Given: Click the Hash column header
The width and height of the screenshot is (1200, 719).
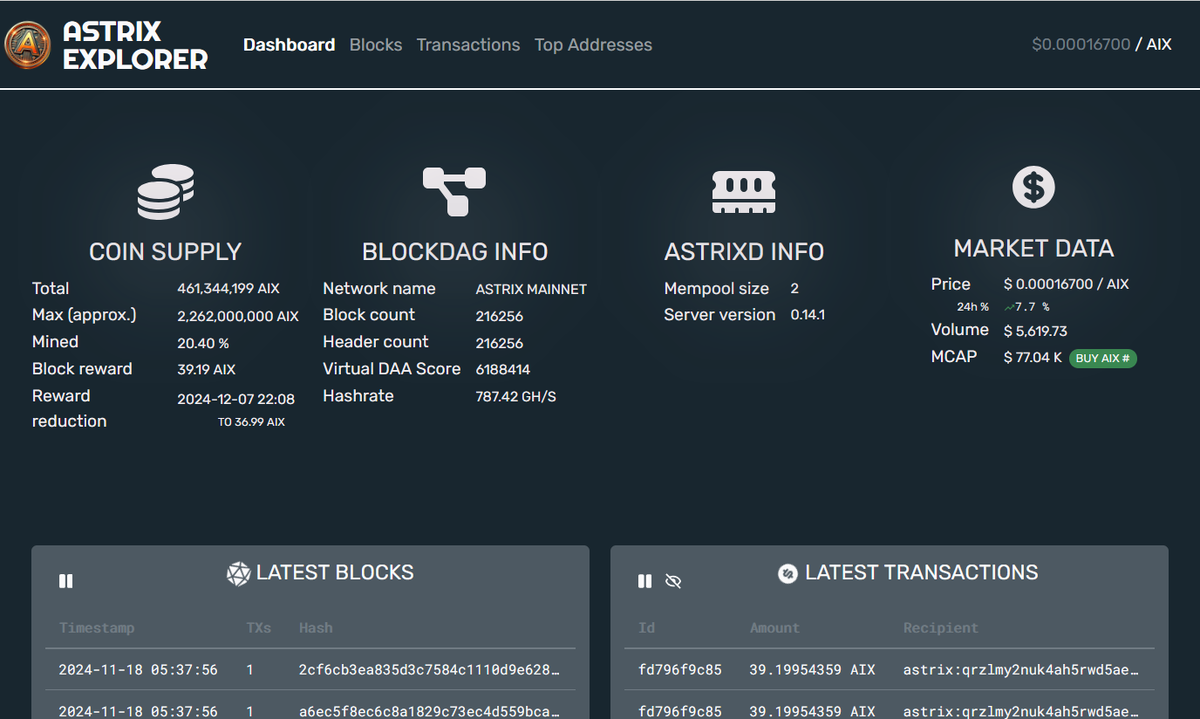Looking at the screenshot, I should [316, 628].
